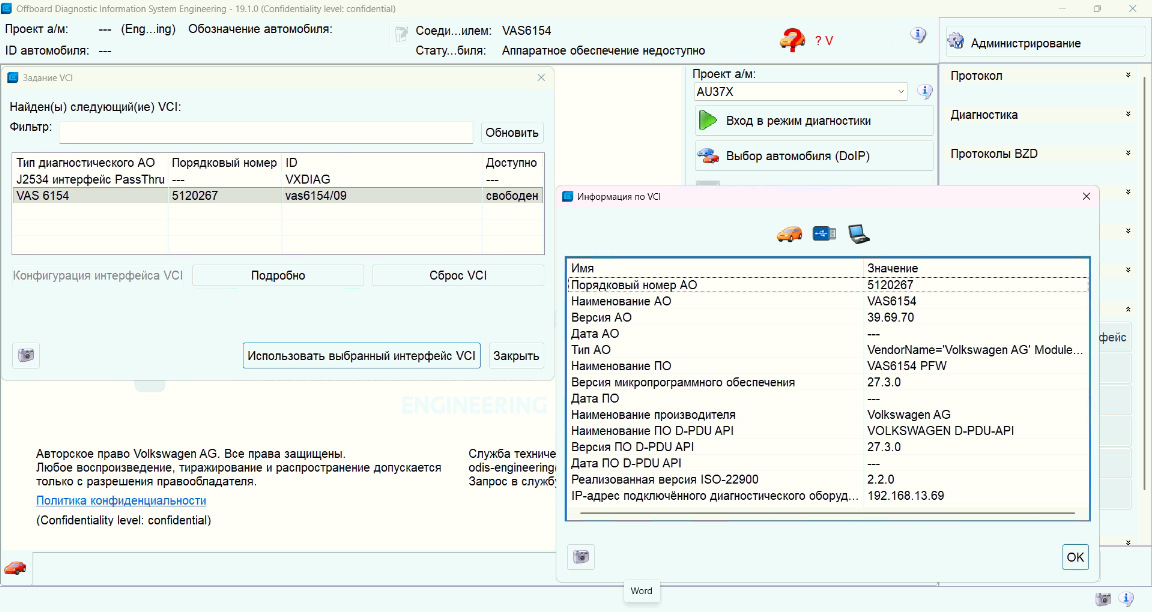Screen dimensions: 1152x612
Task: Select the Наименование ПО row
Action: point(828,366)
